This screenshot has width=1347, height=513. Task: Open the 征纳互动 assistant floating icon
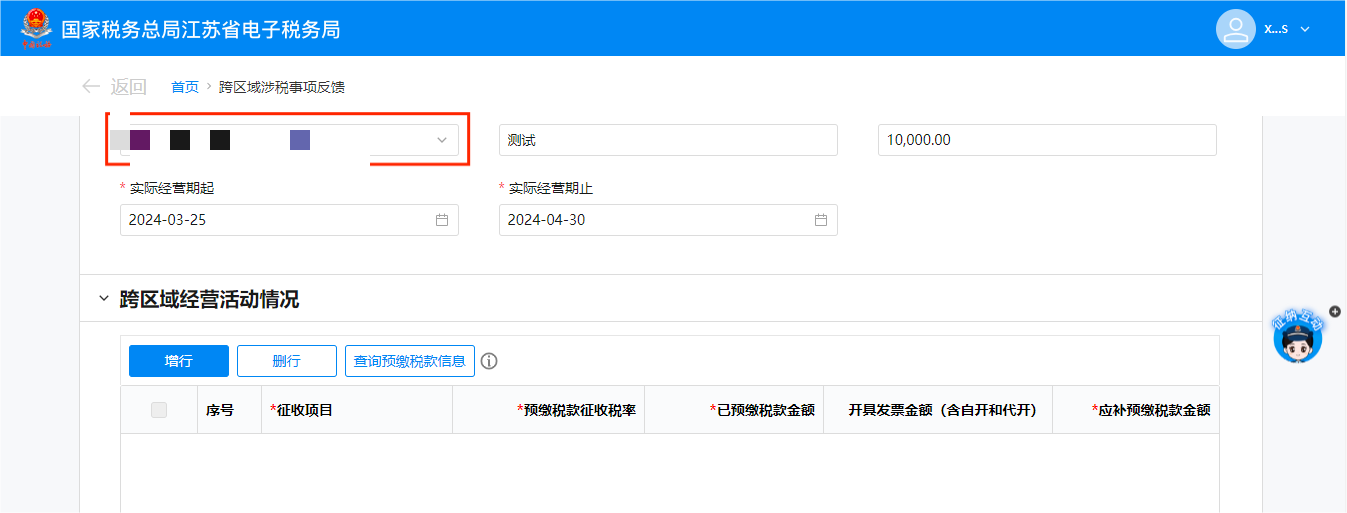coord(1297,338)
